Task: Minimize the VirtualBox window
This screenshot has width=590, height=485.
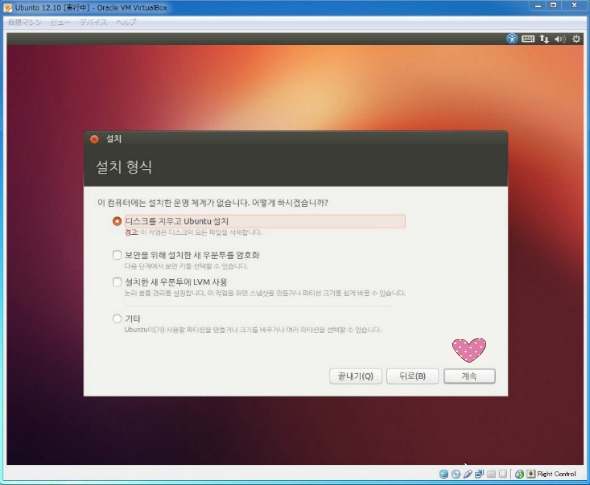Action: [538, 6]
